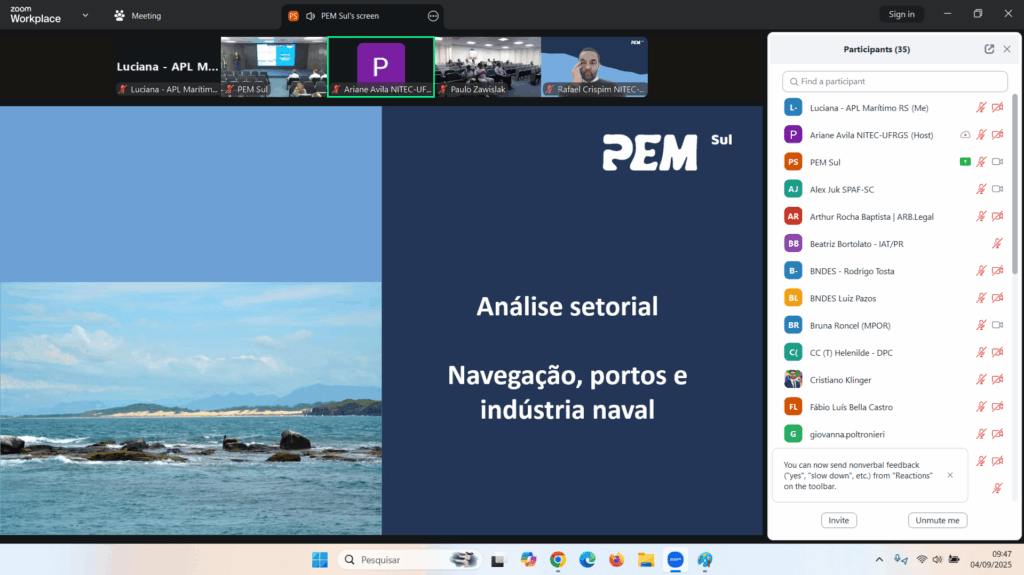Screen dimensions: 1024x575
Task: Click the speaker icon beside PEM Sul's screen
Action: [310, 16]
